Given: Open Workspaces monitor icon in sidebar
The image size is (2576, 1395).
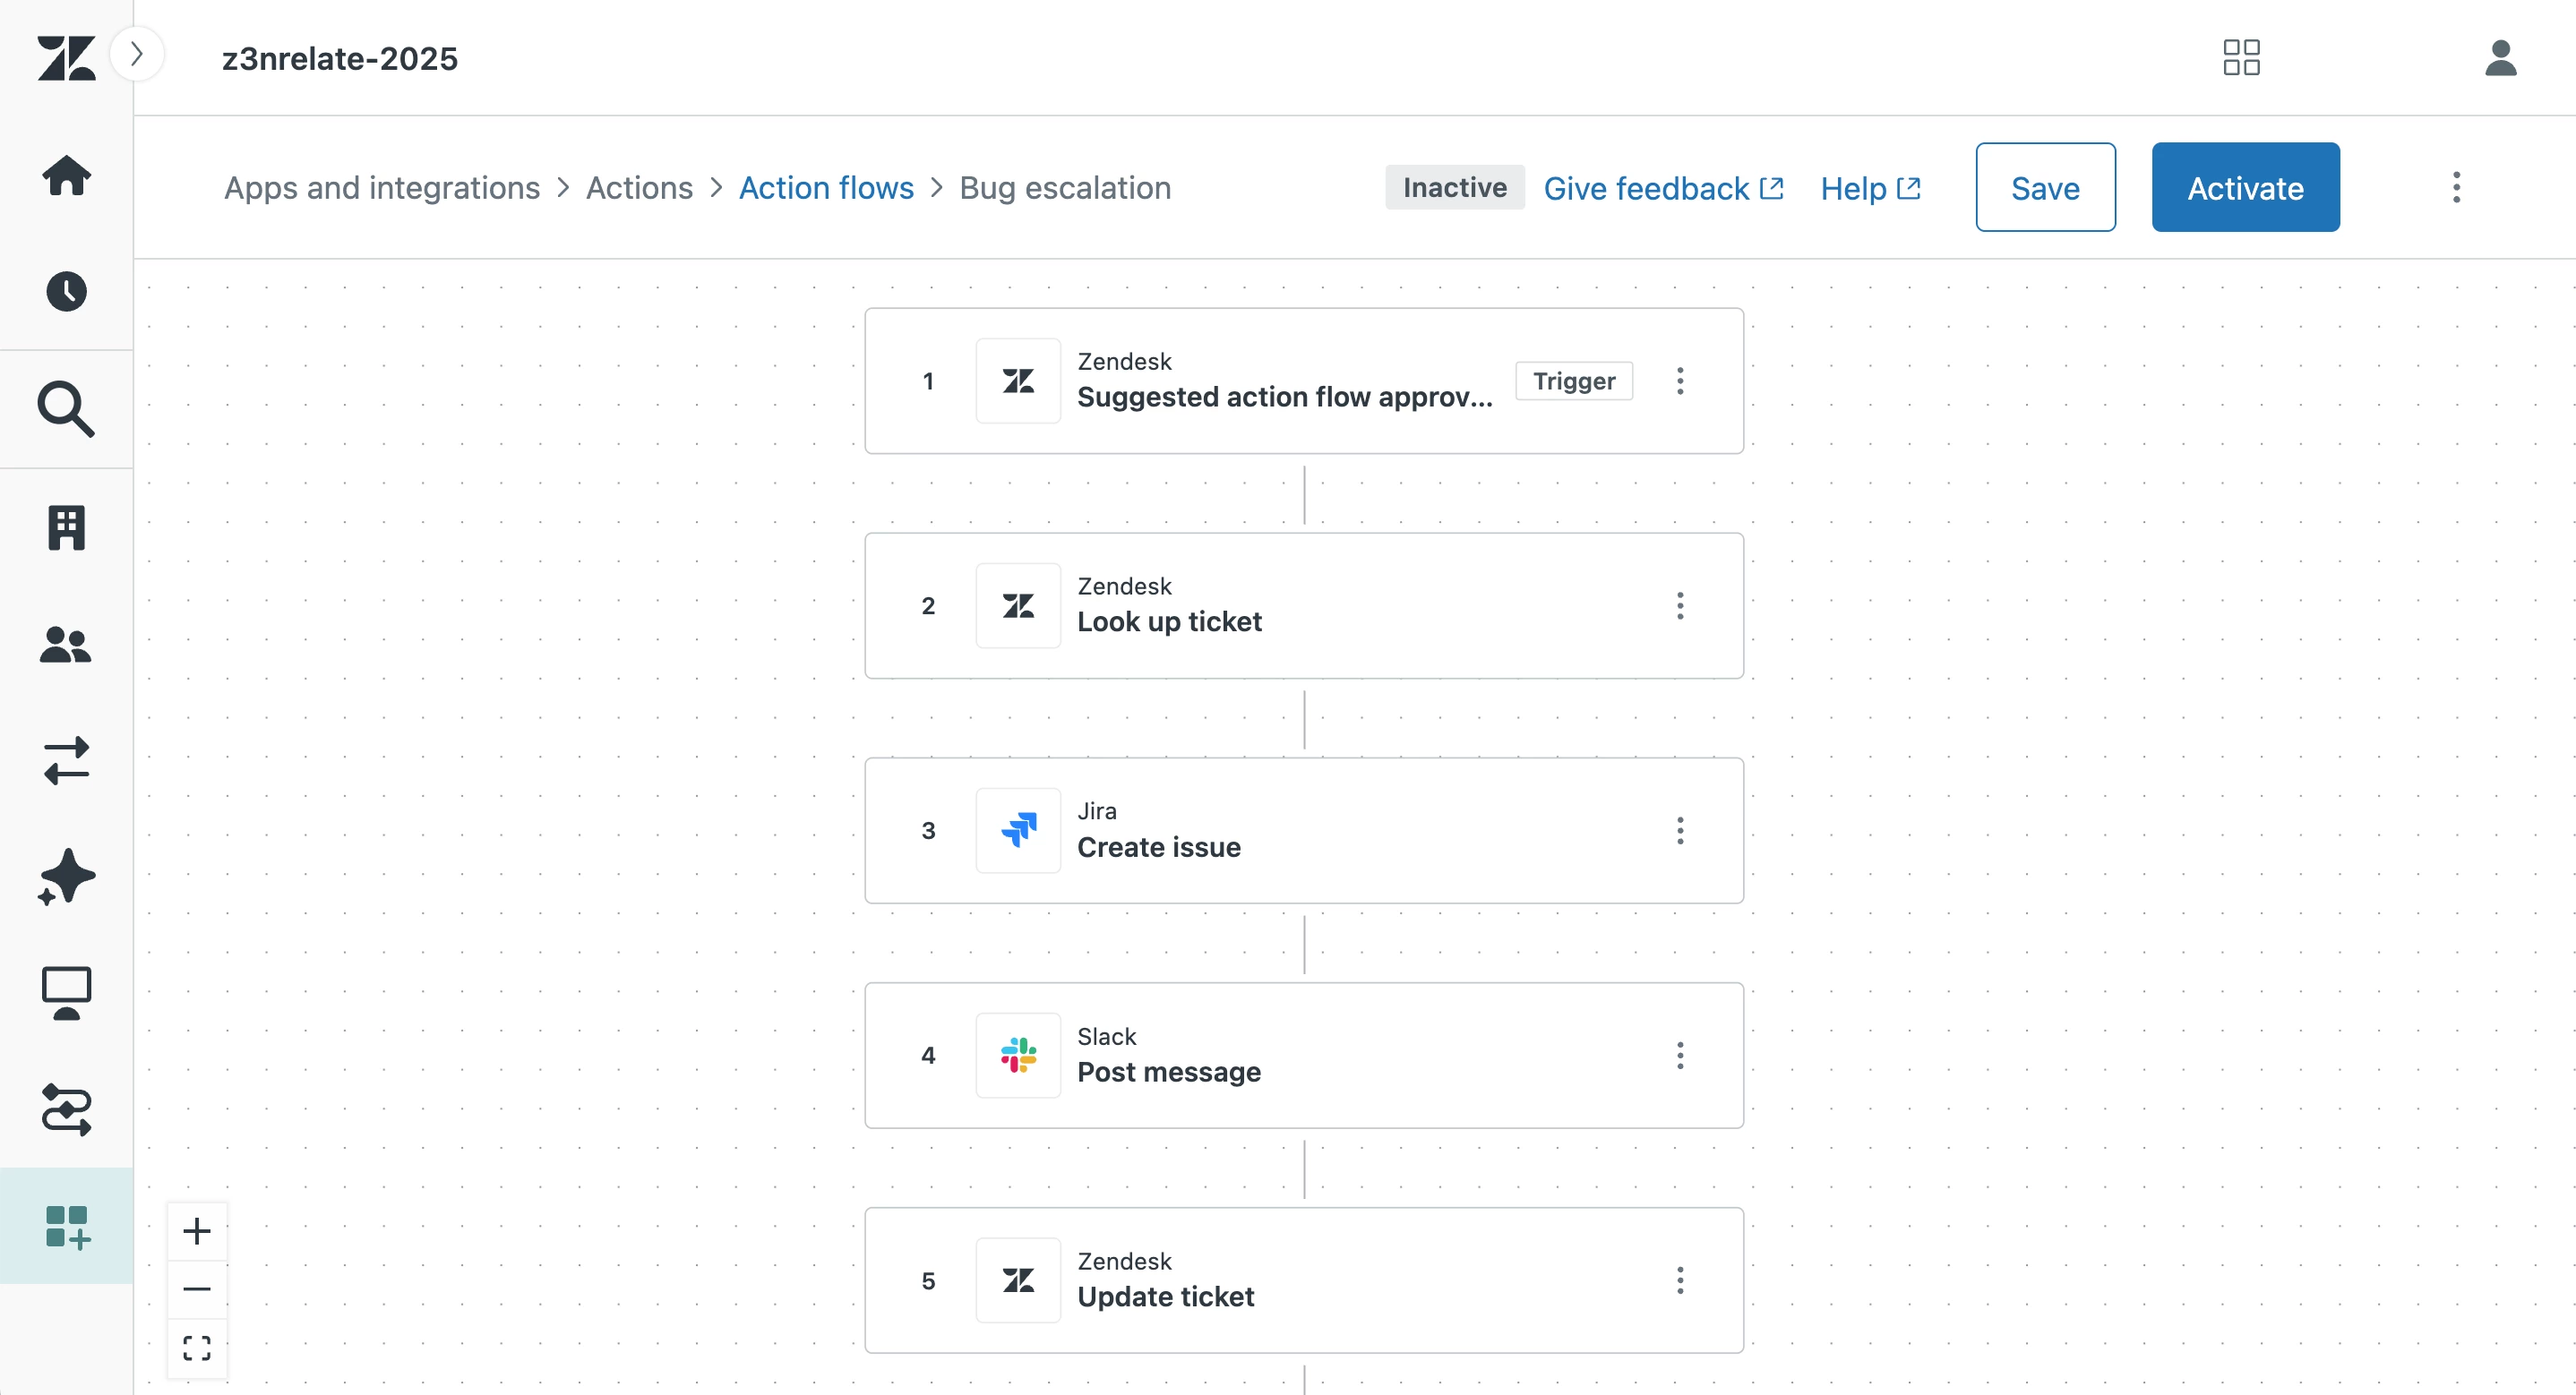Looking at the screenshot, I should click(66, 993).
